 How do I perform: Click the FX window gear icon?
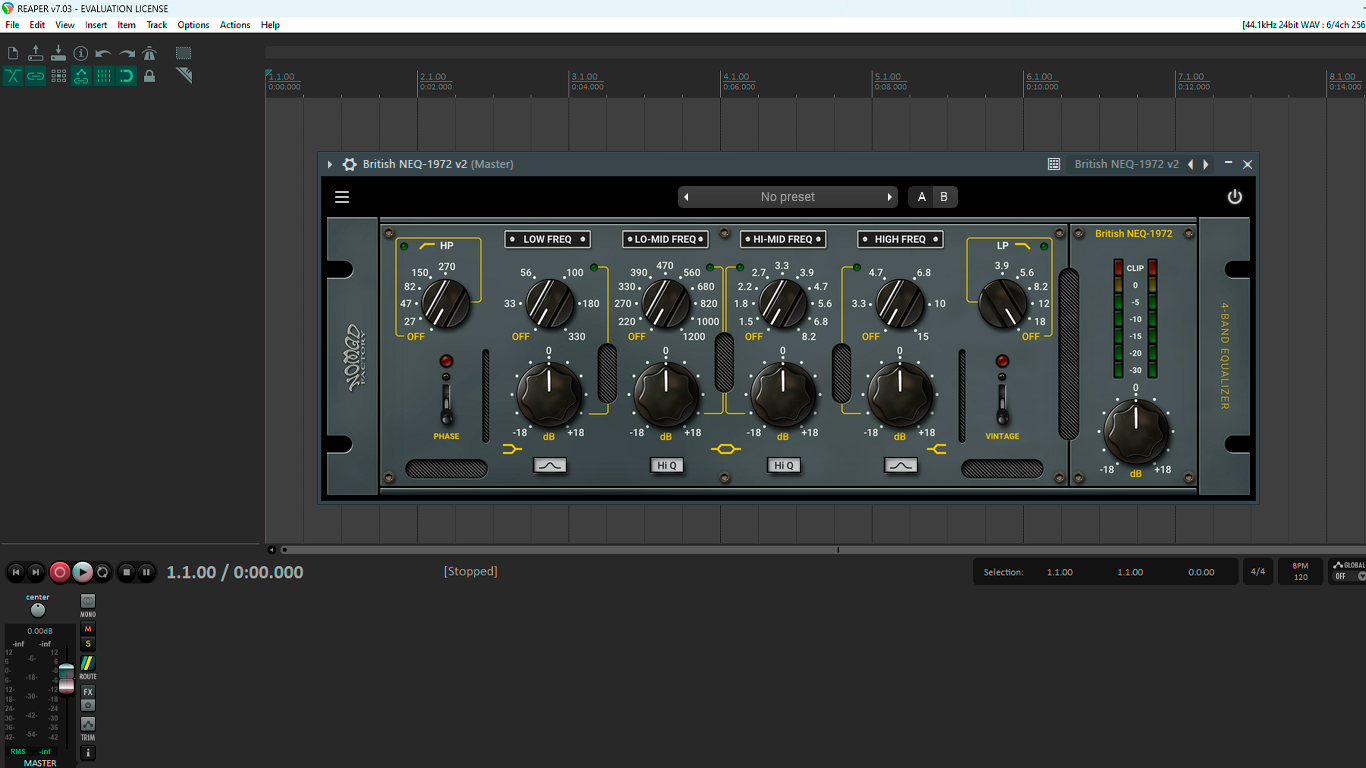349,164
